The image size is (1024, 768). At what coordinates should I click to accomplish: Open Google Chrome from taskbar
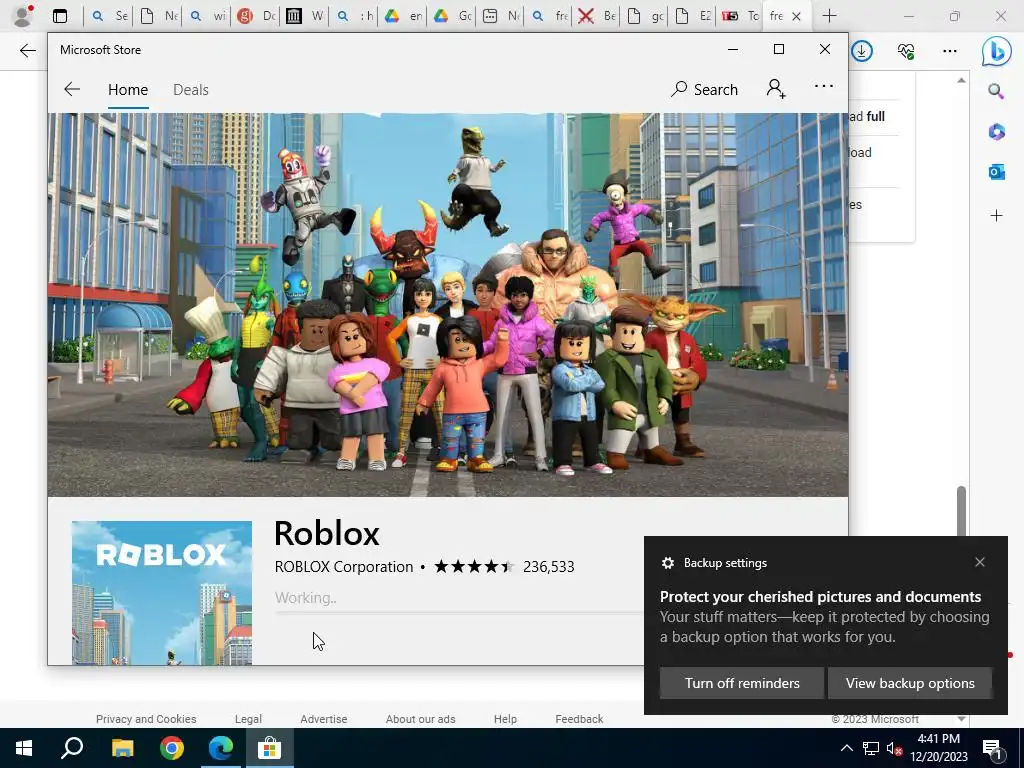point(172,748)
